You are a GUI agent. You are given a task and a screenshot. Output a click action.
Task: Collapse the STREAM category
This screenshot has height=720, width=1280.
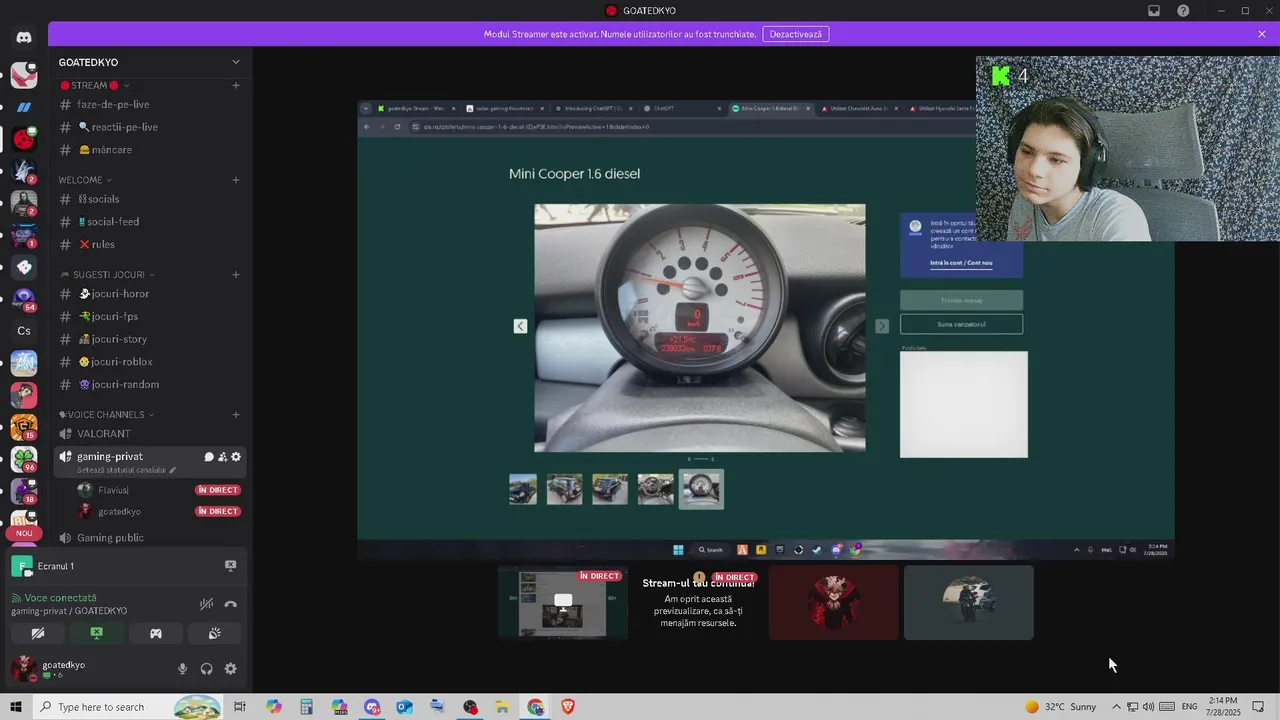click(x=95, y=85)
